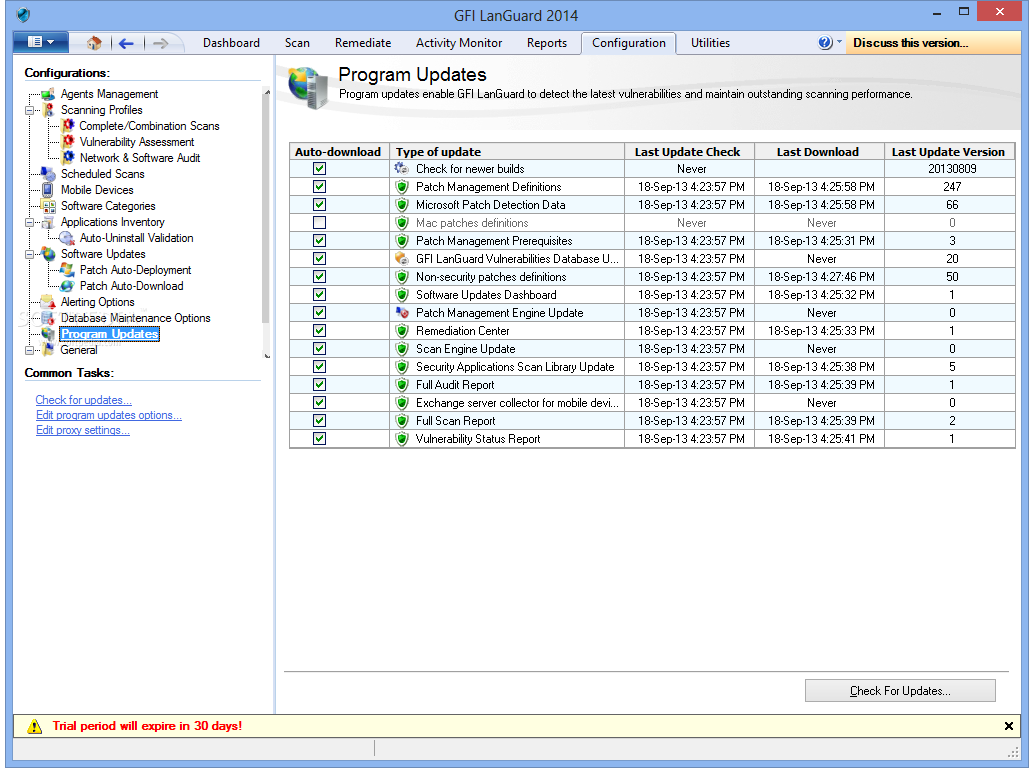Screen dimensions: 1029x768
Task: Click the shield icon for Patch Management Definitions
Action: (402, 186)
